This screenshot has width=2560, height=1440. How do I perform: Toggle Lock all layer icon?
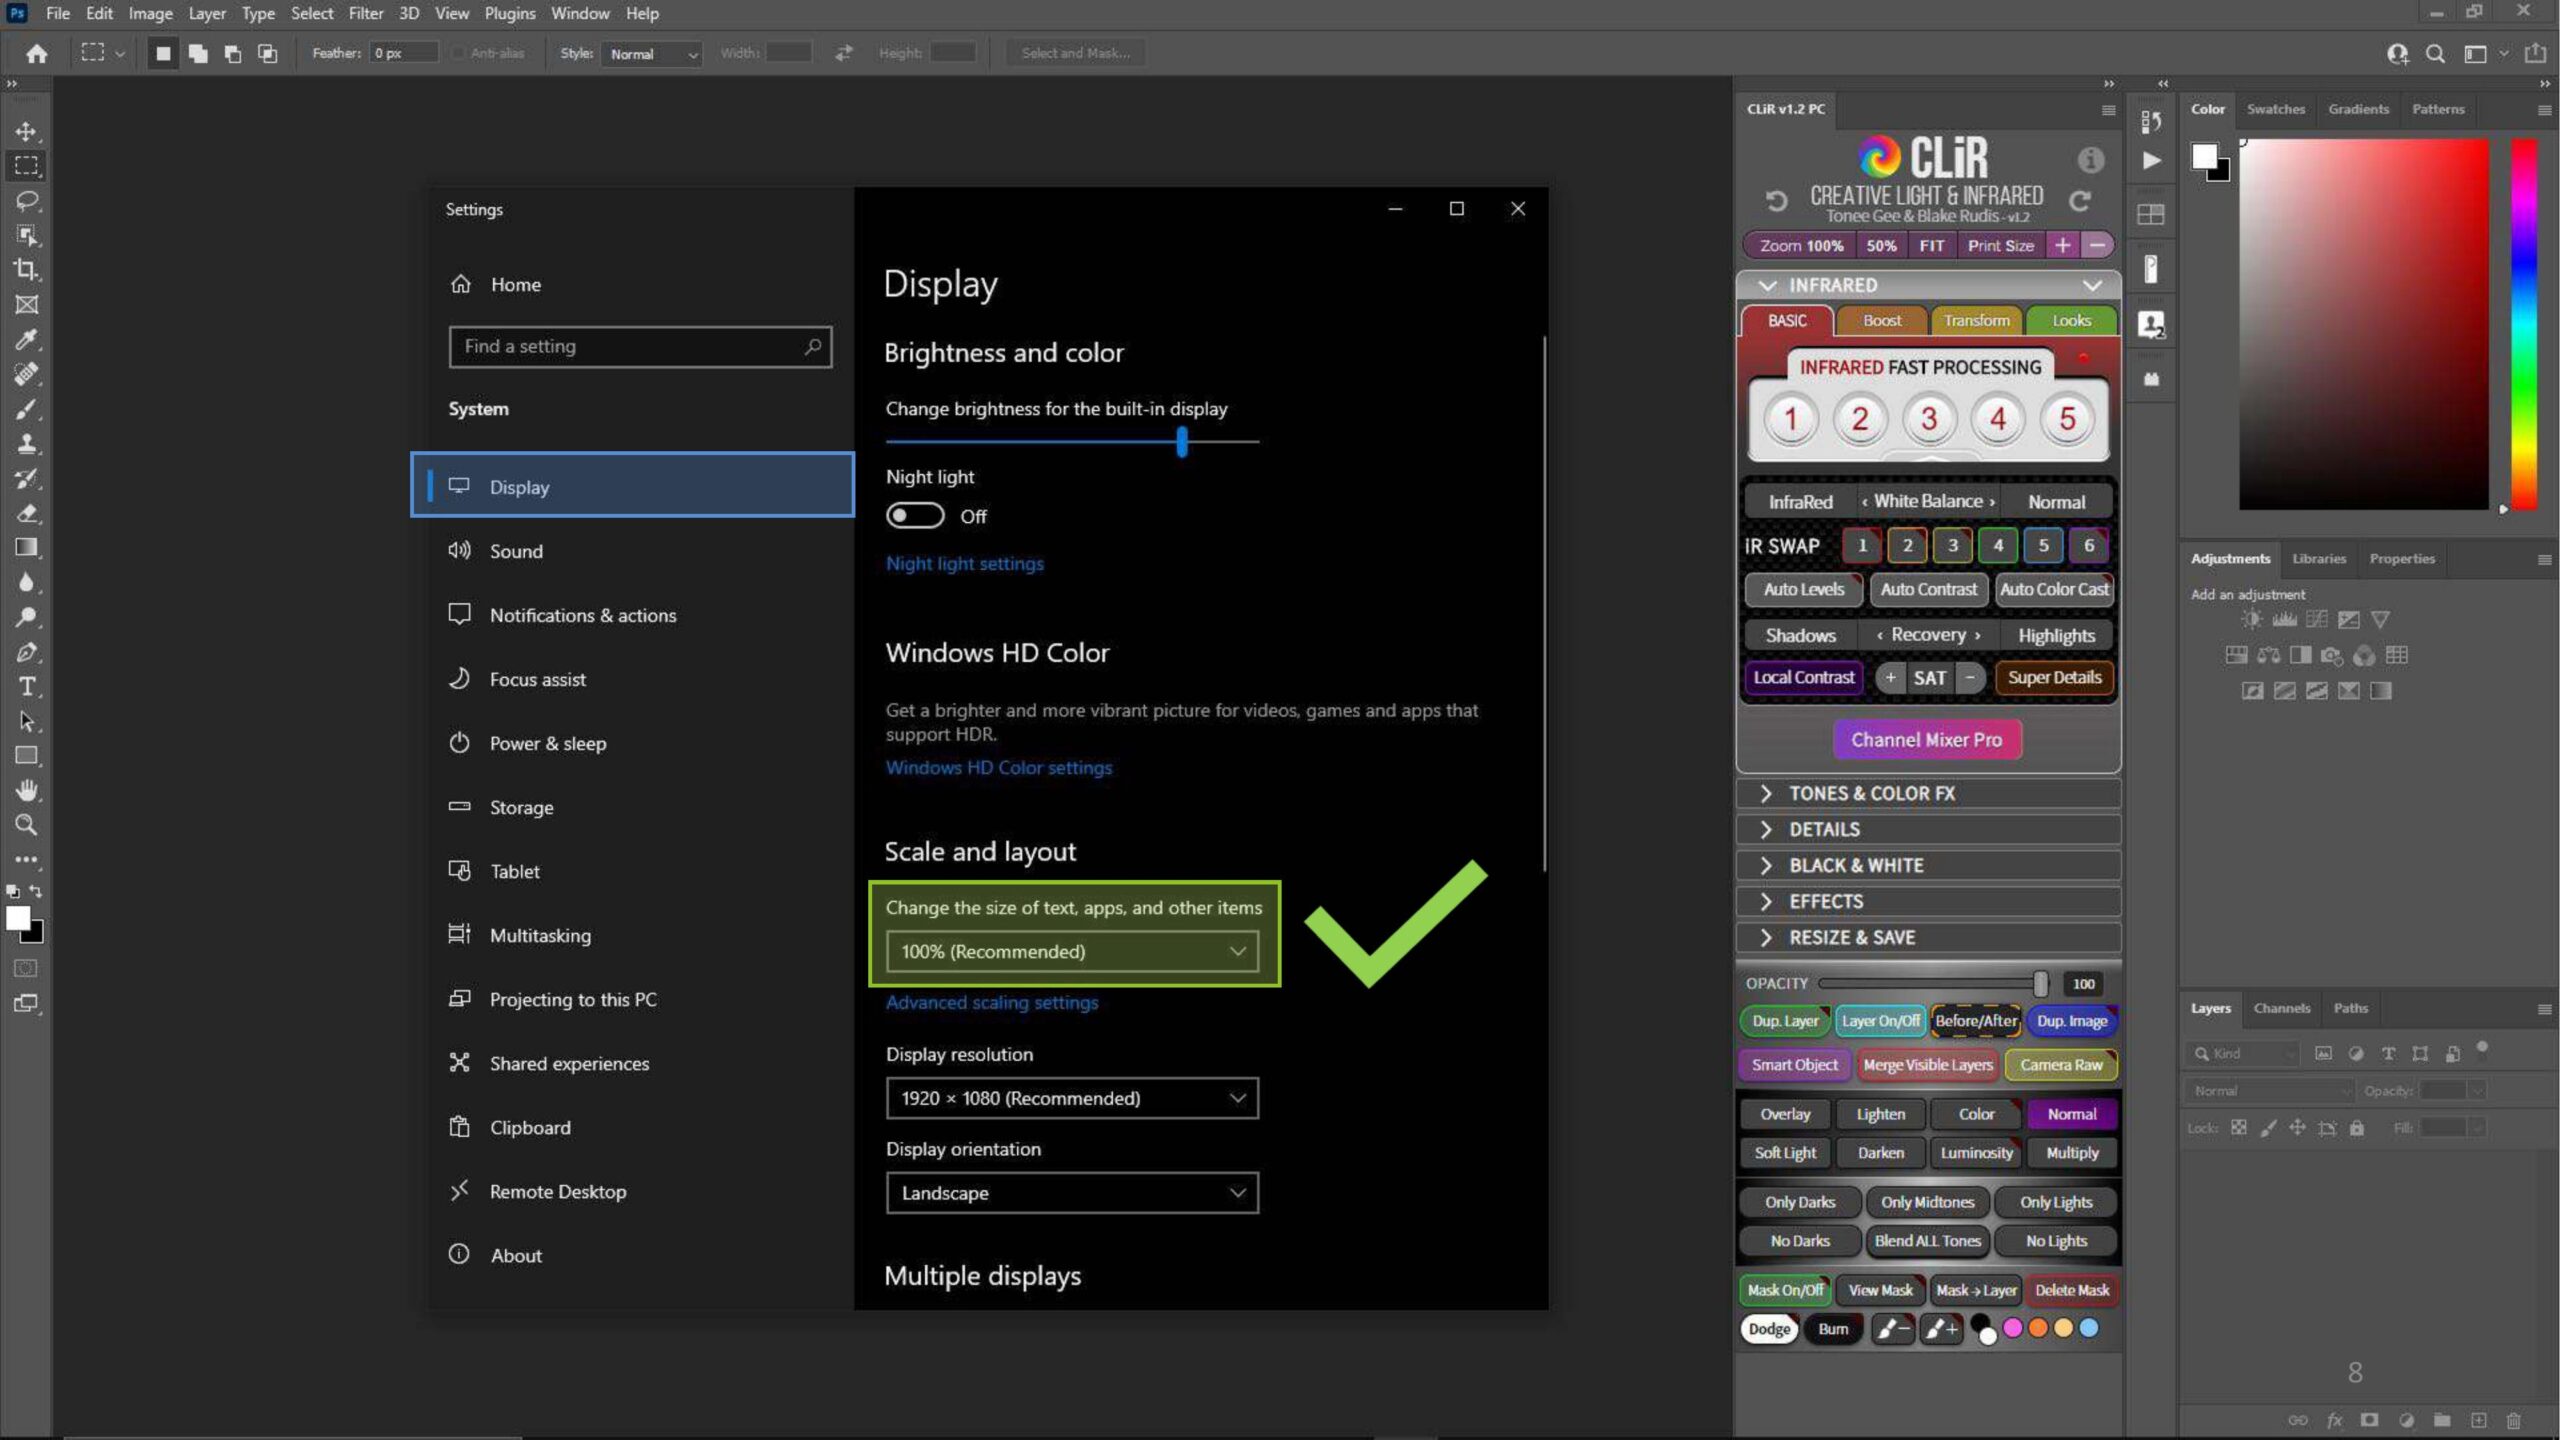[2357, 1128]
